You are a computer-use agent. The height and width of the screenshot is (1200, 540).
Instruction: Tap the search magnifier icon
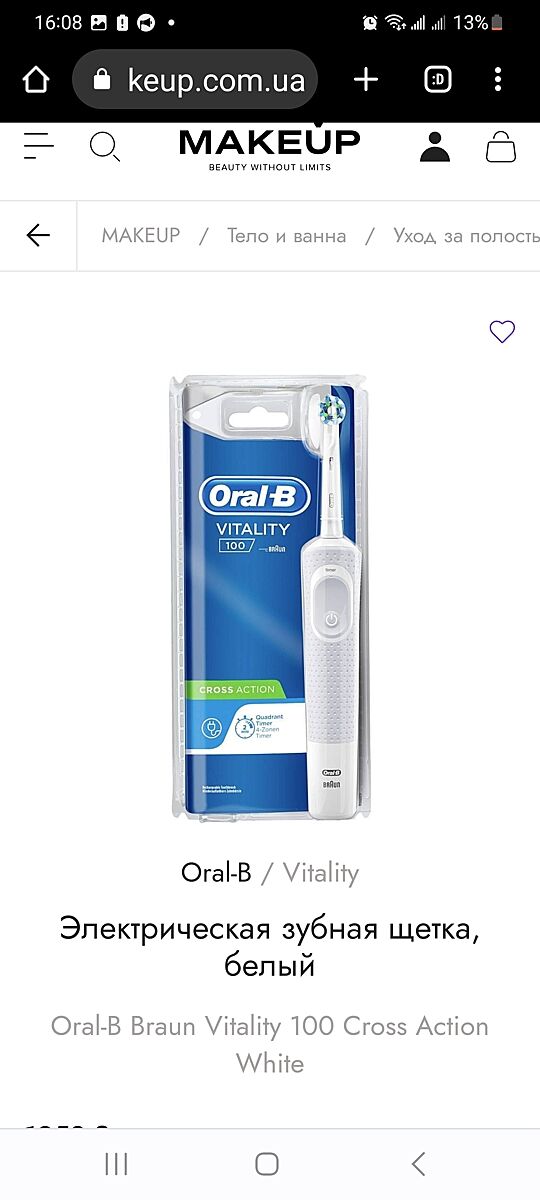[104, 147]
